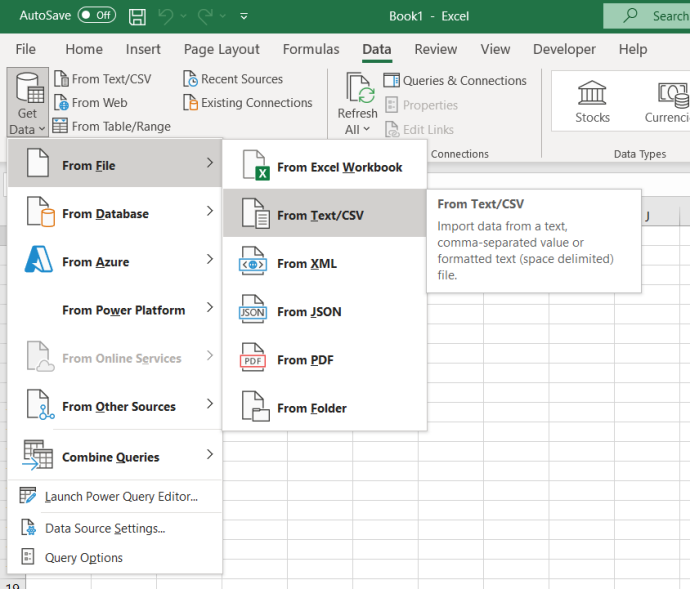Click the Properties ribbon button
Image resolution: width=690 pixels, height=589 pixels.
(421, 105)
